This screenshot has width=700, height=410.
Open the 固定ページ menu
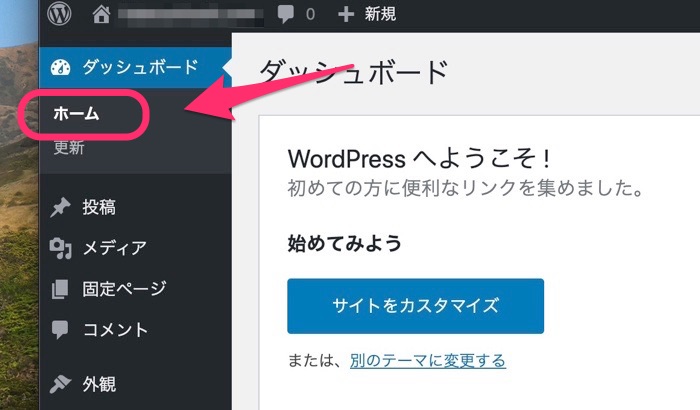125,289
